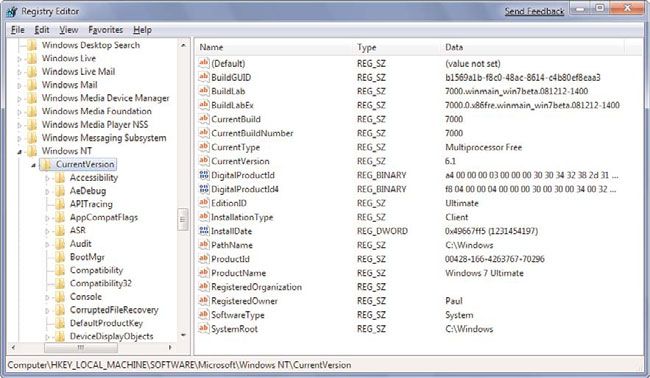This screenshot has width=650, height=378.
Task: Select the CurrentVersion value name row
Action: [x=240, y=161]
